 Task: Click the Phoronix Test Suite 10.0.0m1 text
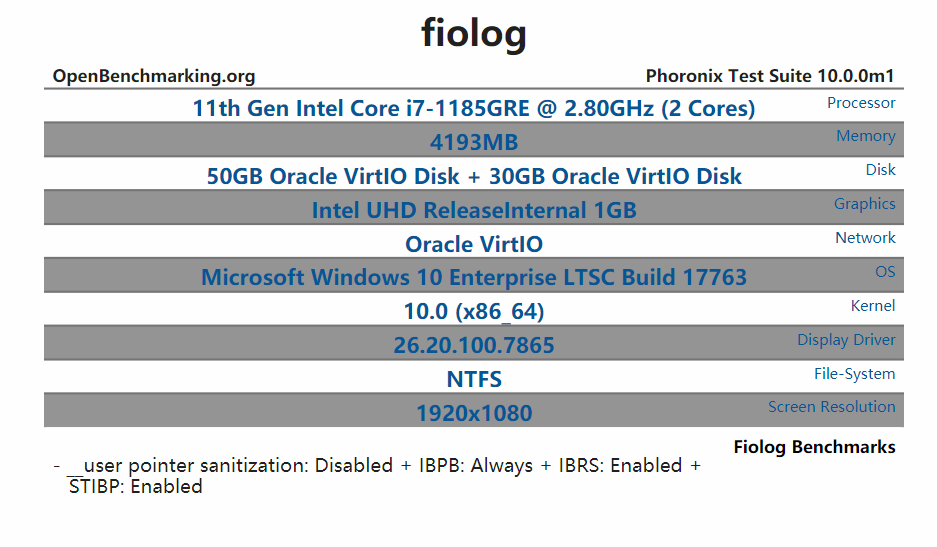pos(770,76)
